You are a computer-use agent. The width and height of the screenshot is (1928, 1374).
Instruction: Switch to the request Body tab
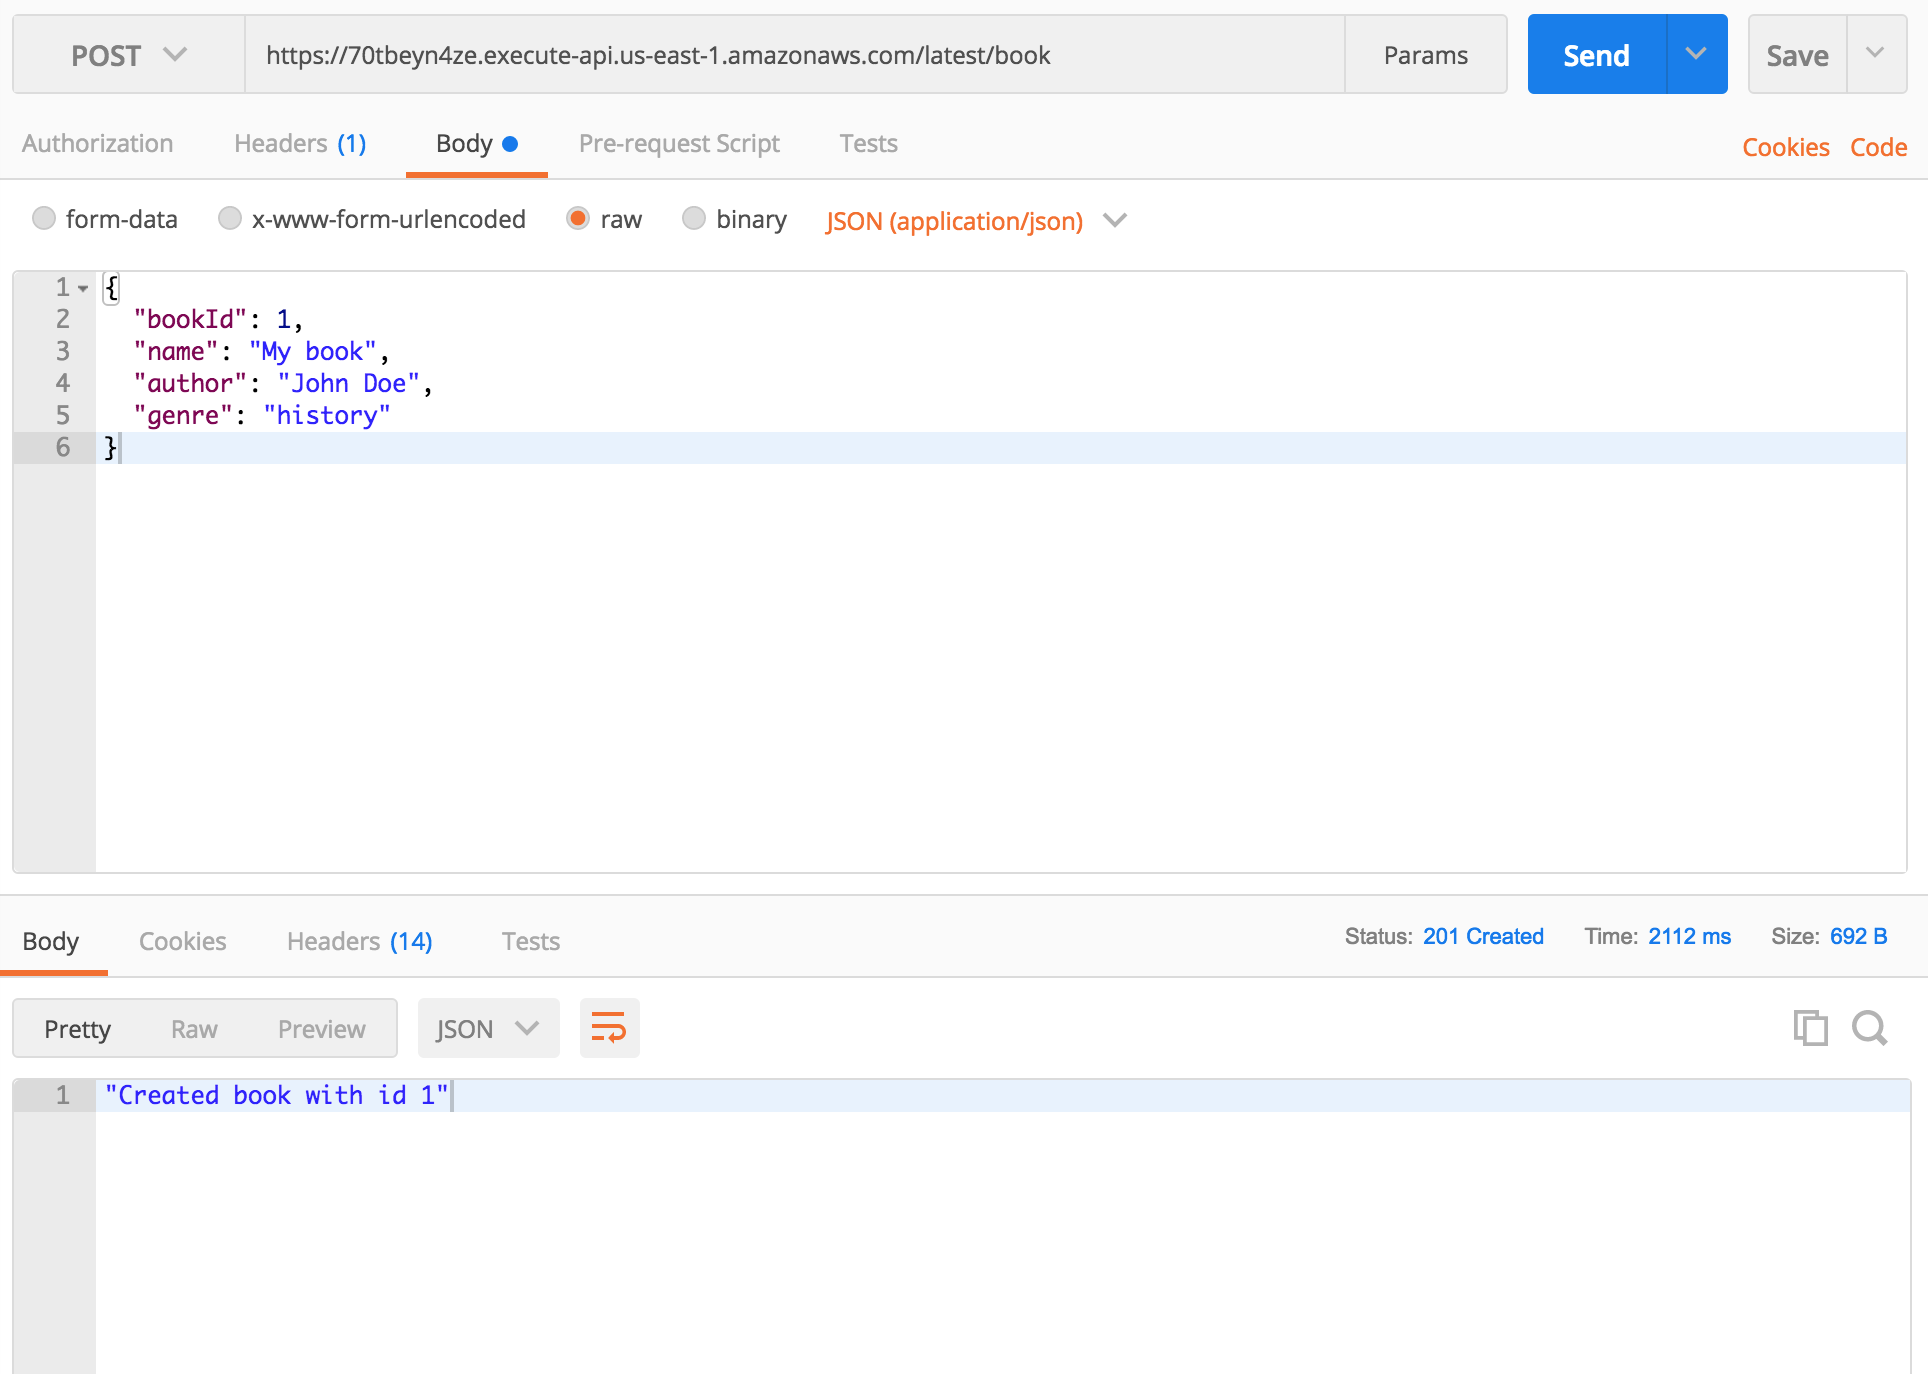(476, 144)
